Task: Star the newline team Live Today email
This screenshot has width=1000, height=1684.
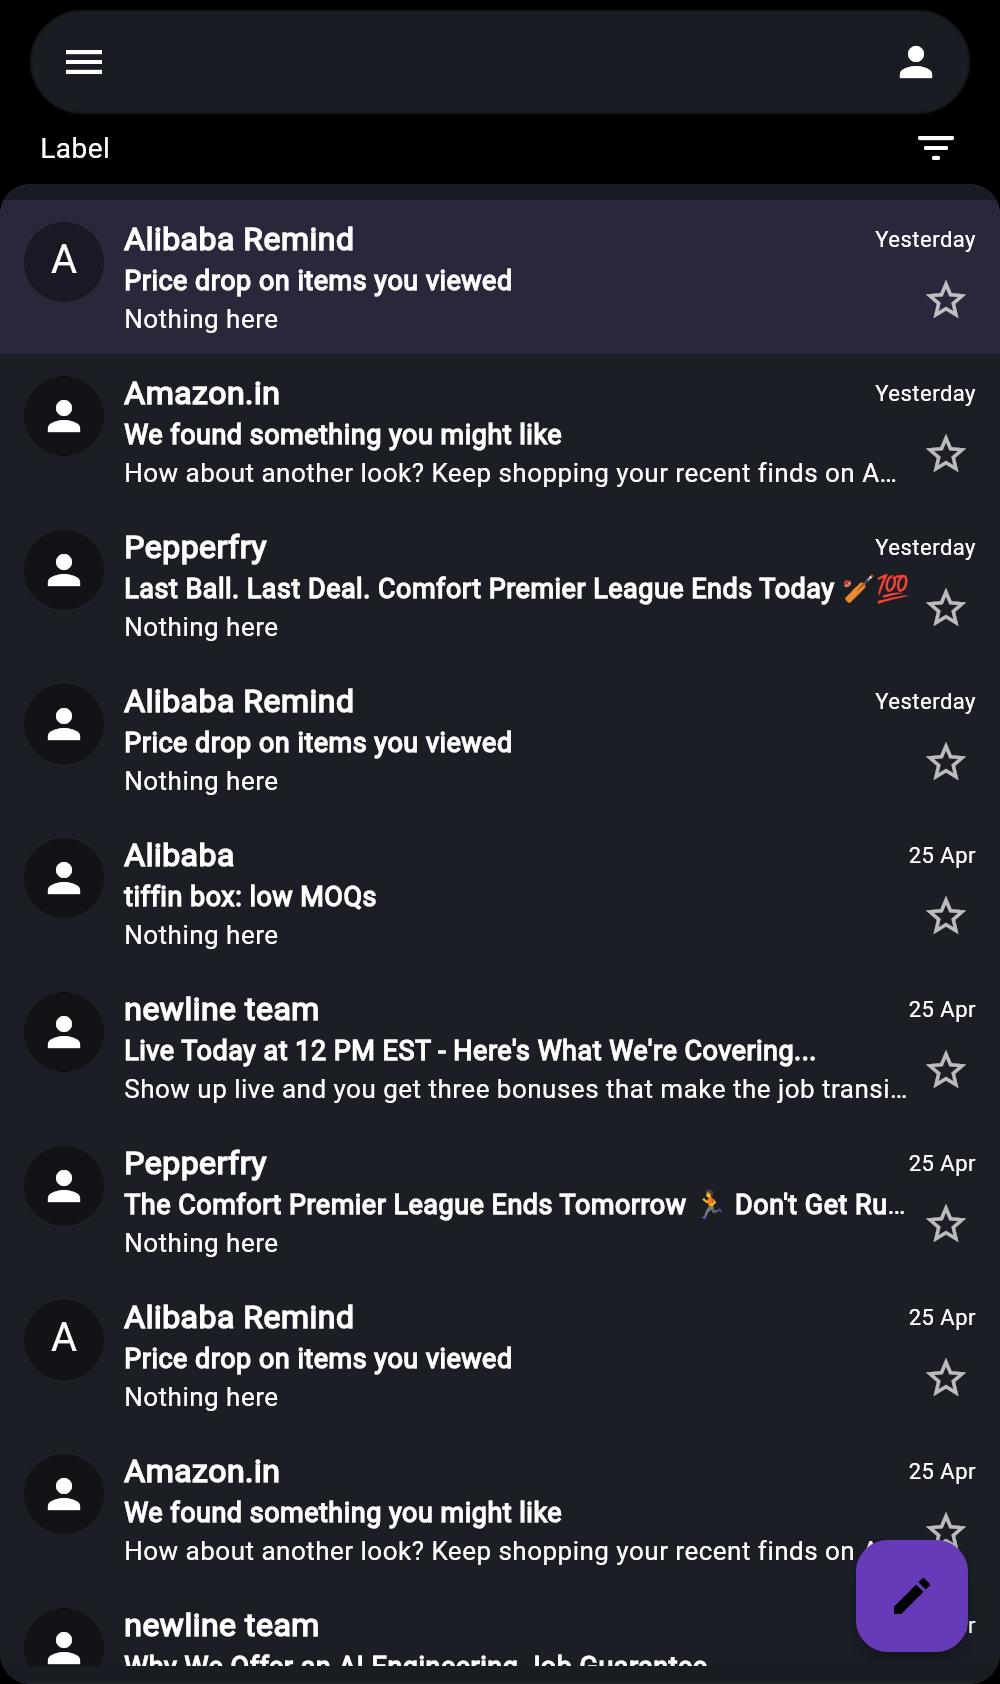Action: [945, 1070]
